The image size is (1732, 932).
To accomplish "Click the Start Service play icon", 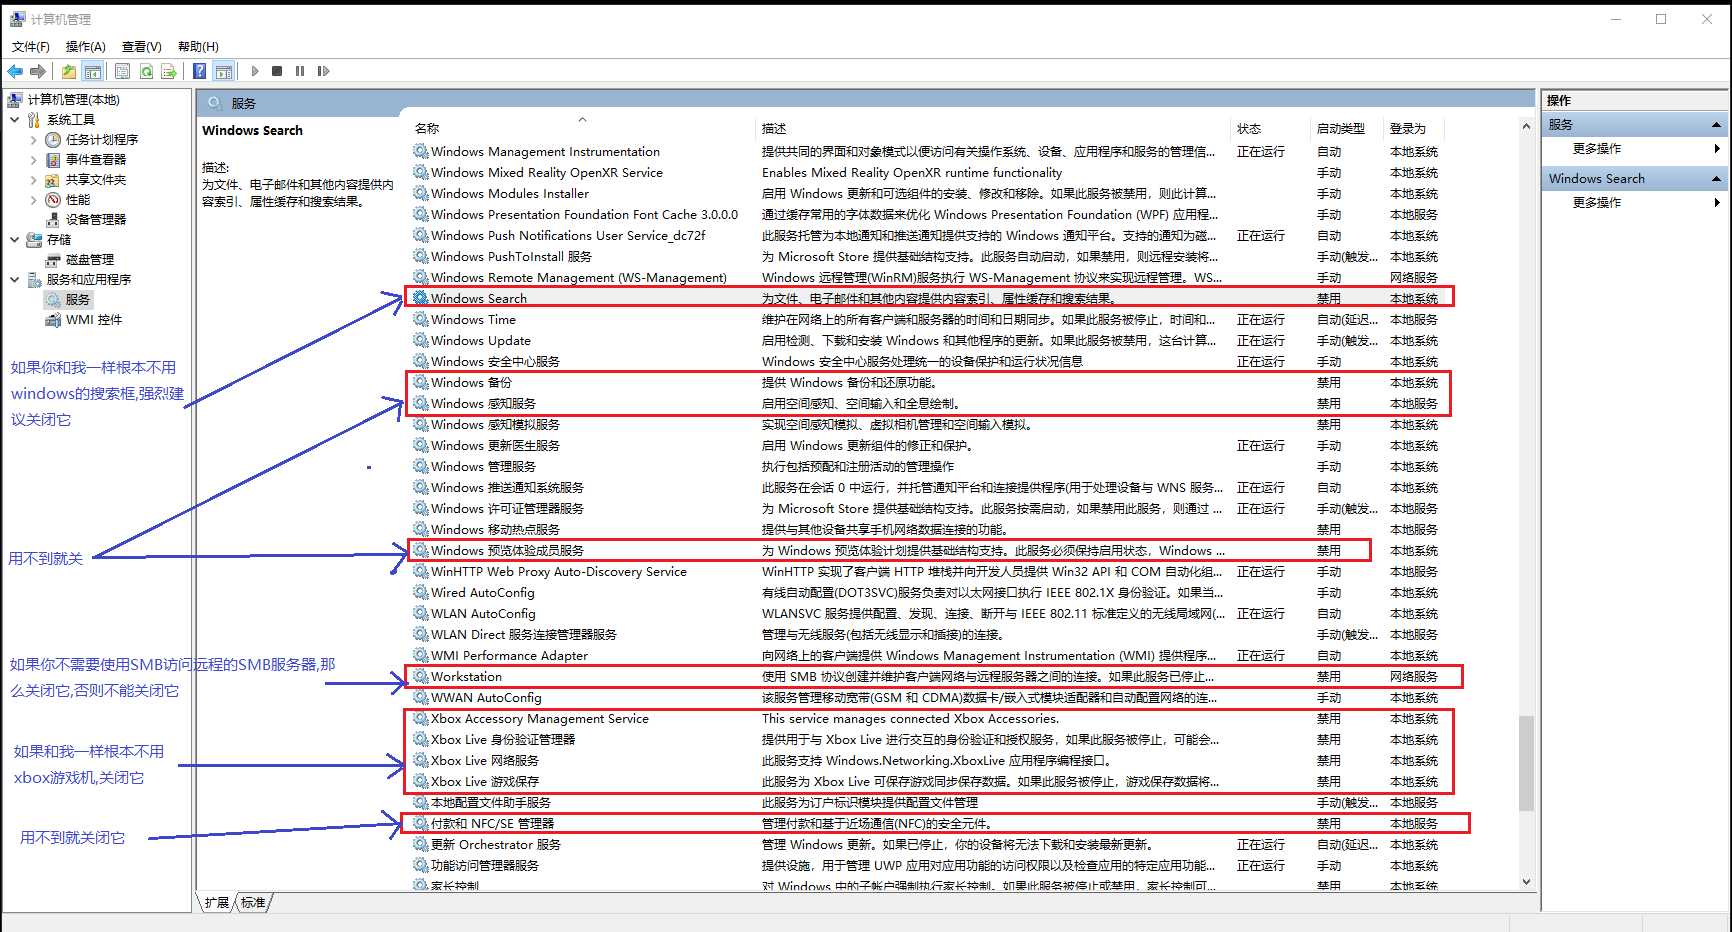I will coord(255,71).
